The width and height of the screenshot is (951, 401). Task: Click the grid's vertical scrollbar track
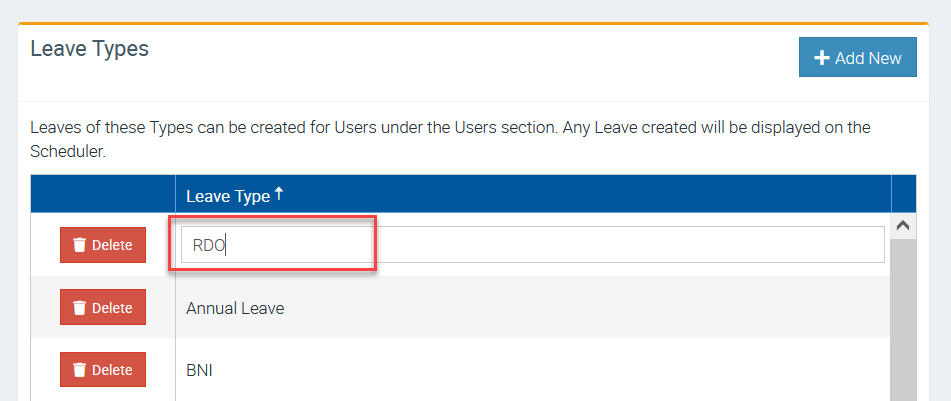point(903,320)
